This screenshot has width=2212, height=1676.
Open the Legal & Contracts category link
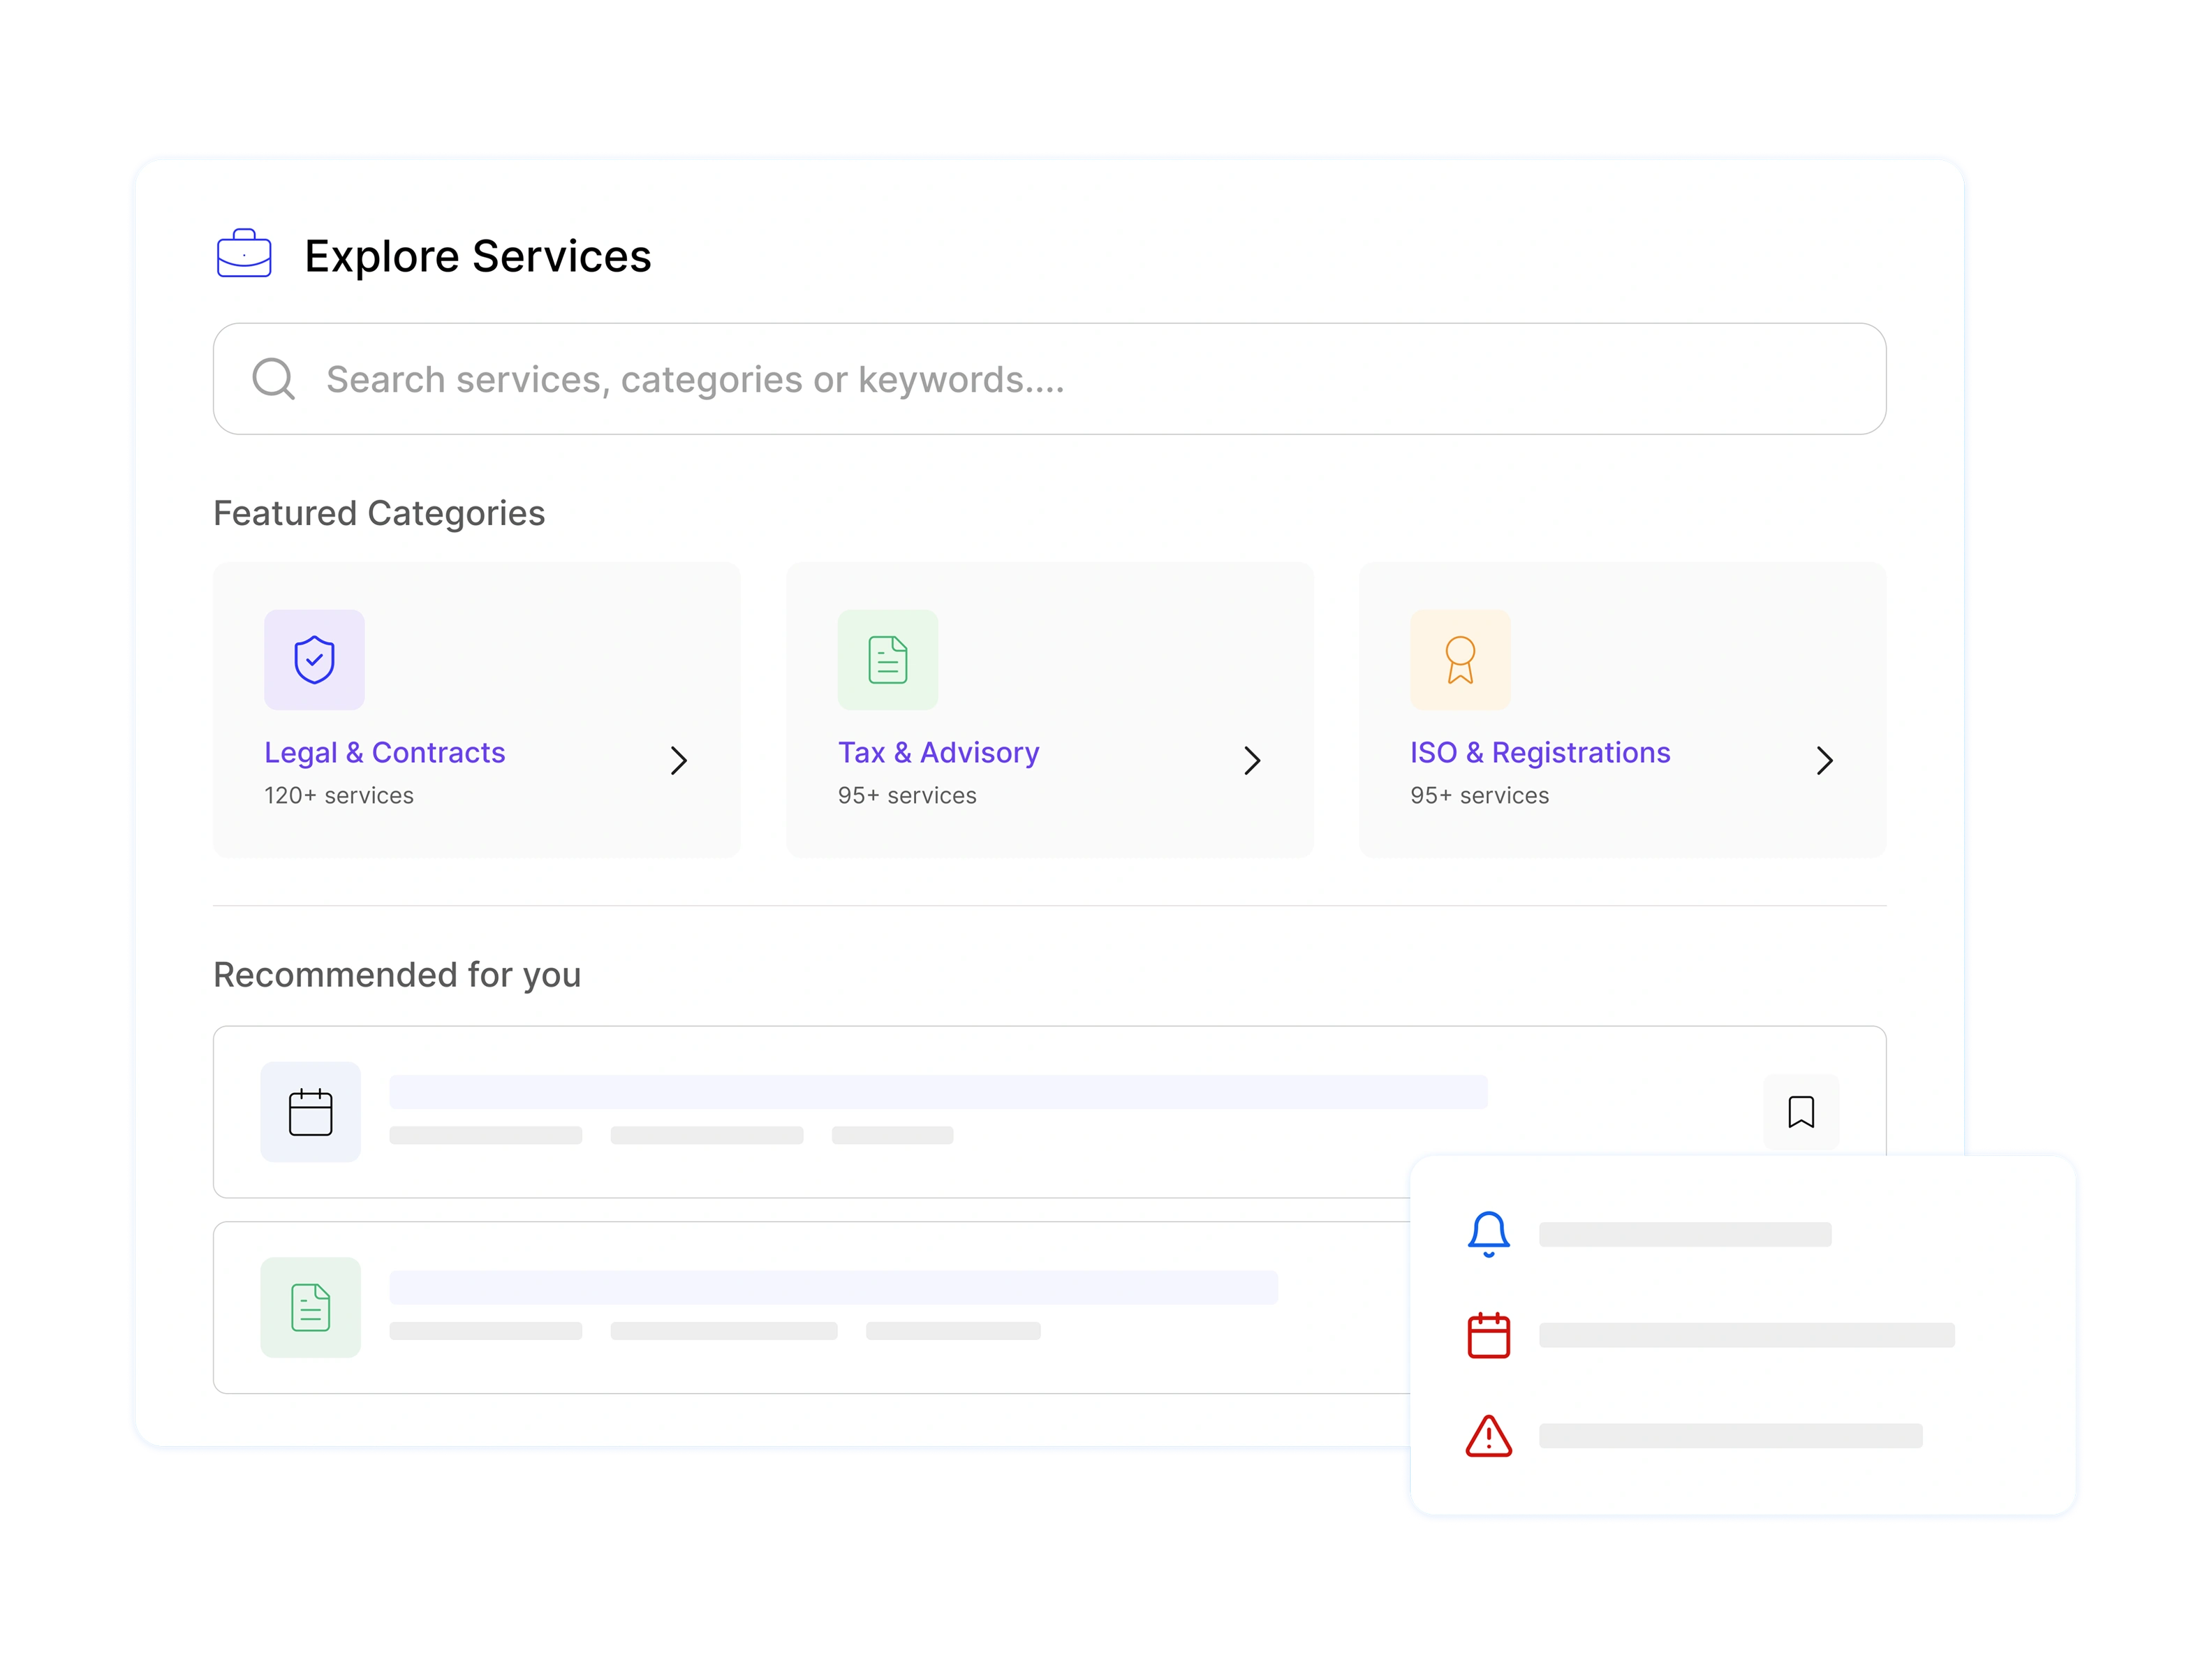tap(385, 752)
